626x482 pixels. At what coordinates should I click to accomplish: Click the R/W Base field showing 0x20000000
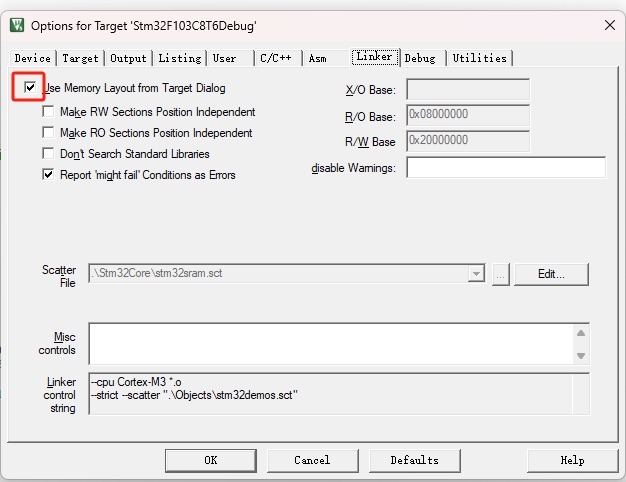click(x=468, y=141)
